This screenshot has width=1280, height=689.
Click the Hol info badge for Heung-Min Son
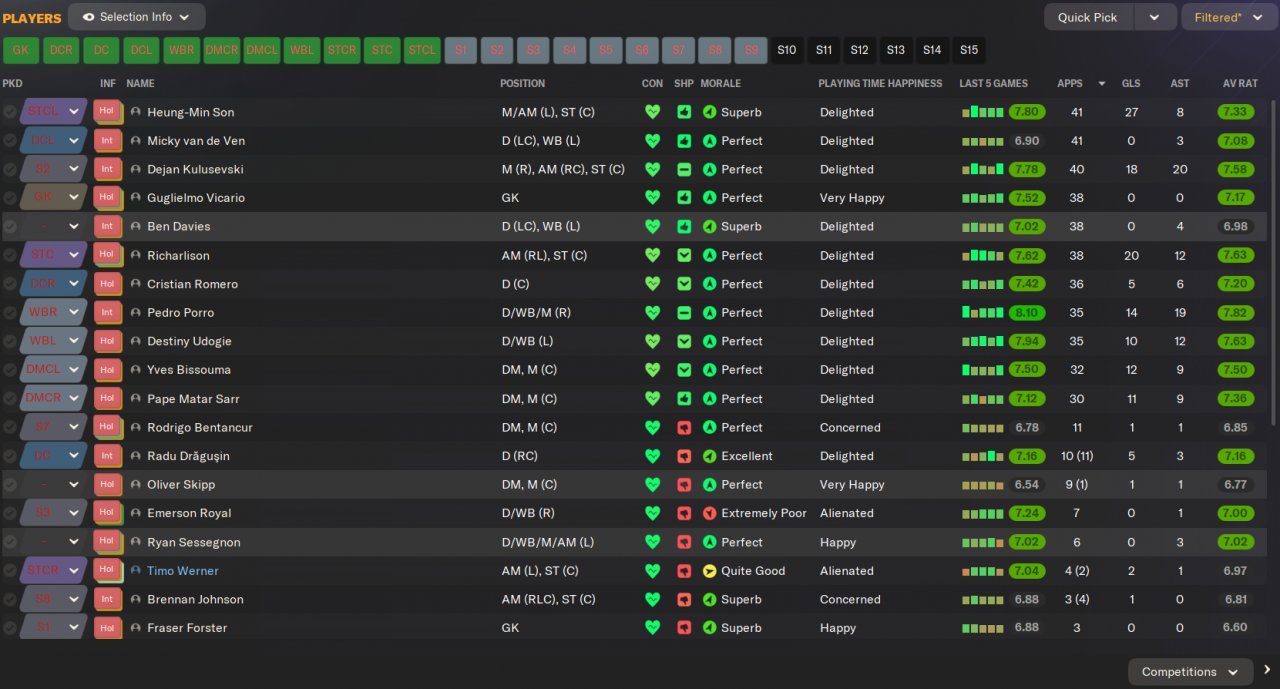coord(107,112)
